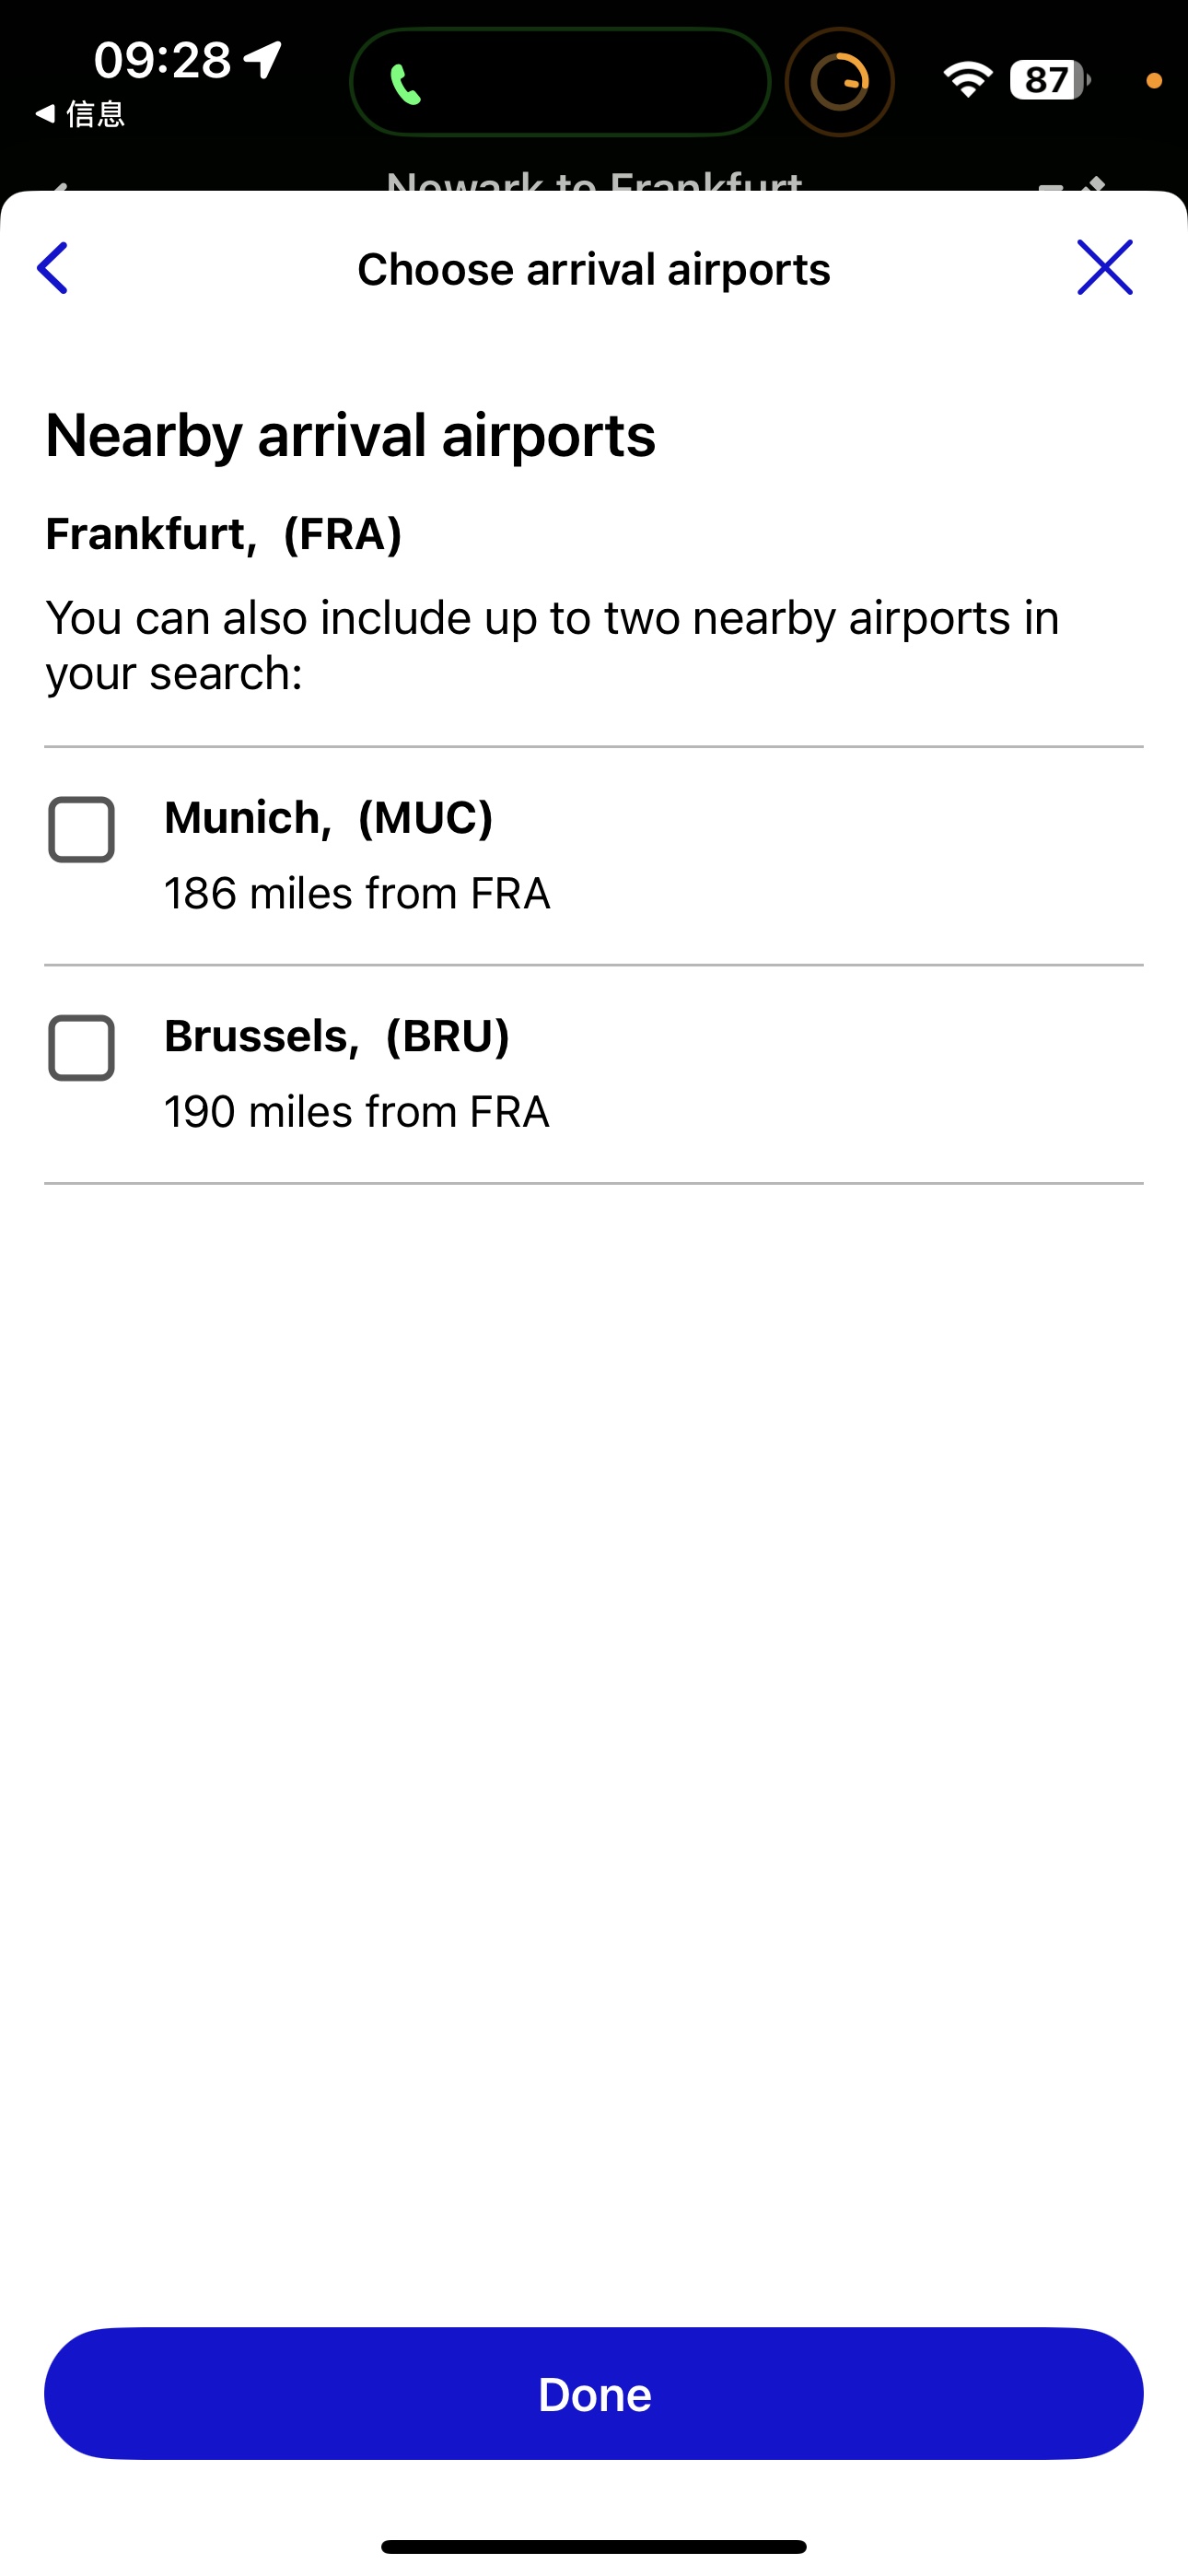1188x2576 pixels.
Task: Select the Munich, (MUC) label text
Action: 329,817
